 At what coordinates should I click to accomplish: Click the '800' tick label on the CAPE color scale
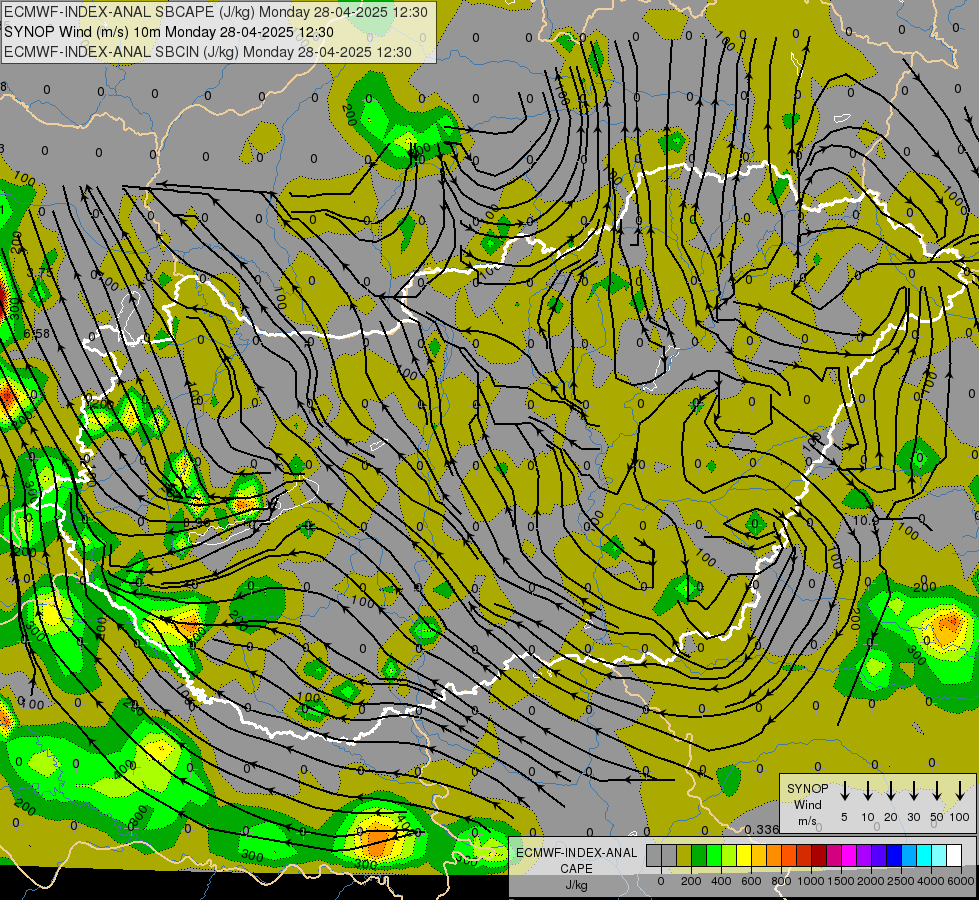[x=781, y=881]
